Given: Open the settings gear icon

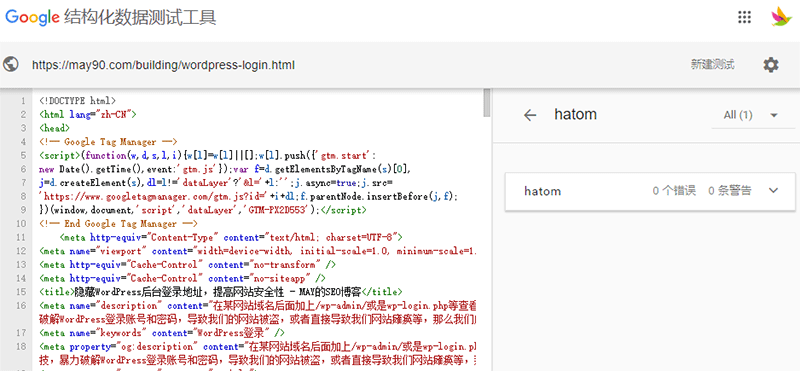Looking at the screenshot, I should click(x=771, y=65).
